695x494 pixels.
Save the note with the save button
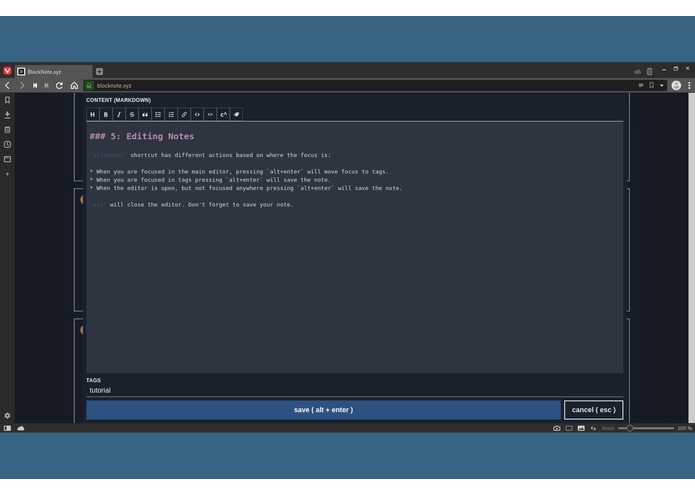pos(324,410)
